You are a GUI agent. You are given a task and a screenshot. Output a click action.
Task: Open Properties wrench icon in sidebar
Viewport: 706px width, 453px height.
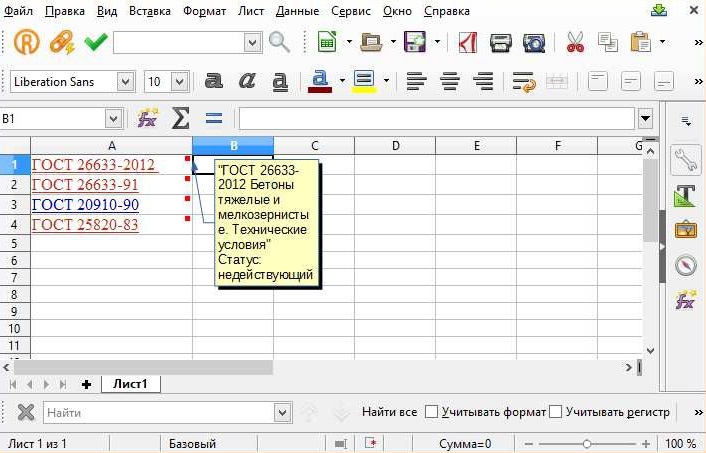tap(685, 159)
